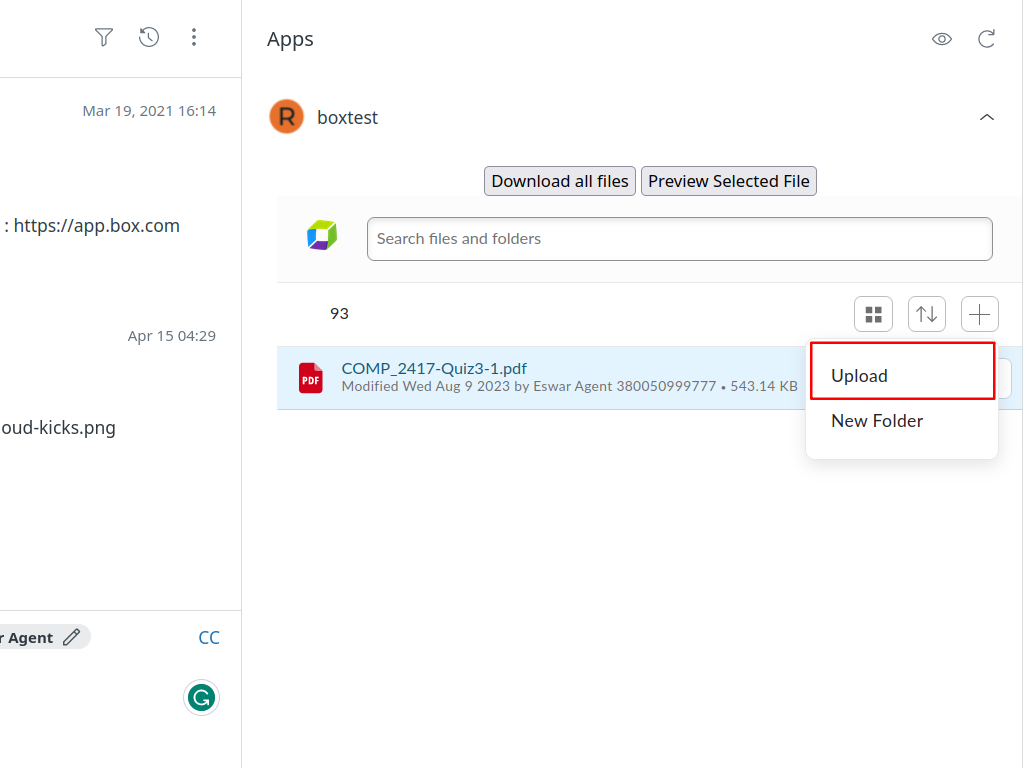
Task: Focus the Search files and folders field
Action: (679, 239)
